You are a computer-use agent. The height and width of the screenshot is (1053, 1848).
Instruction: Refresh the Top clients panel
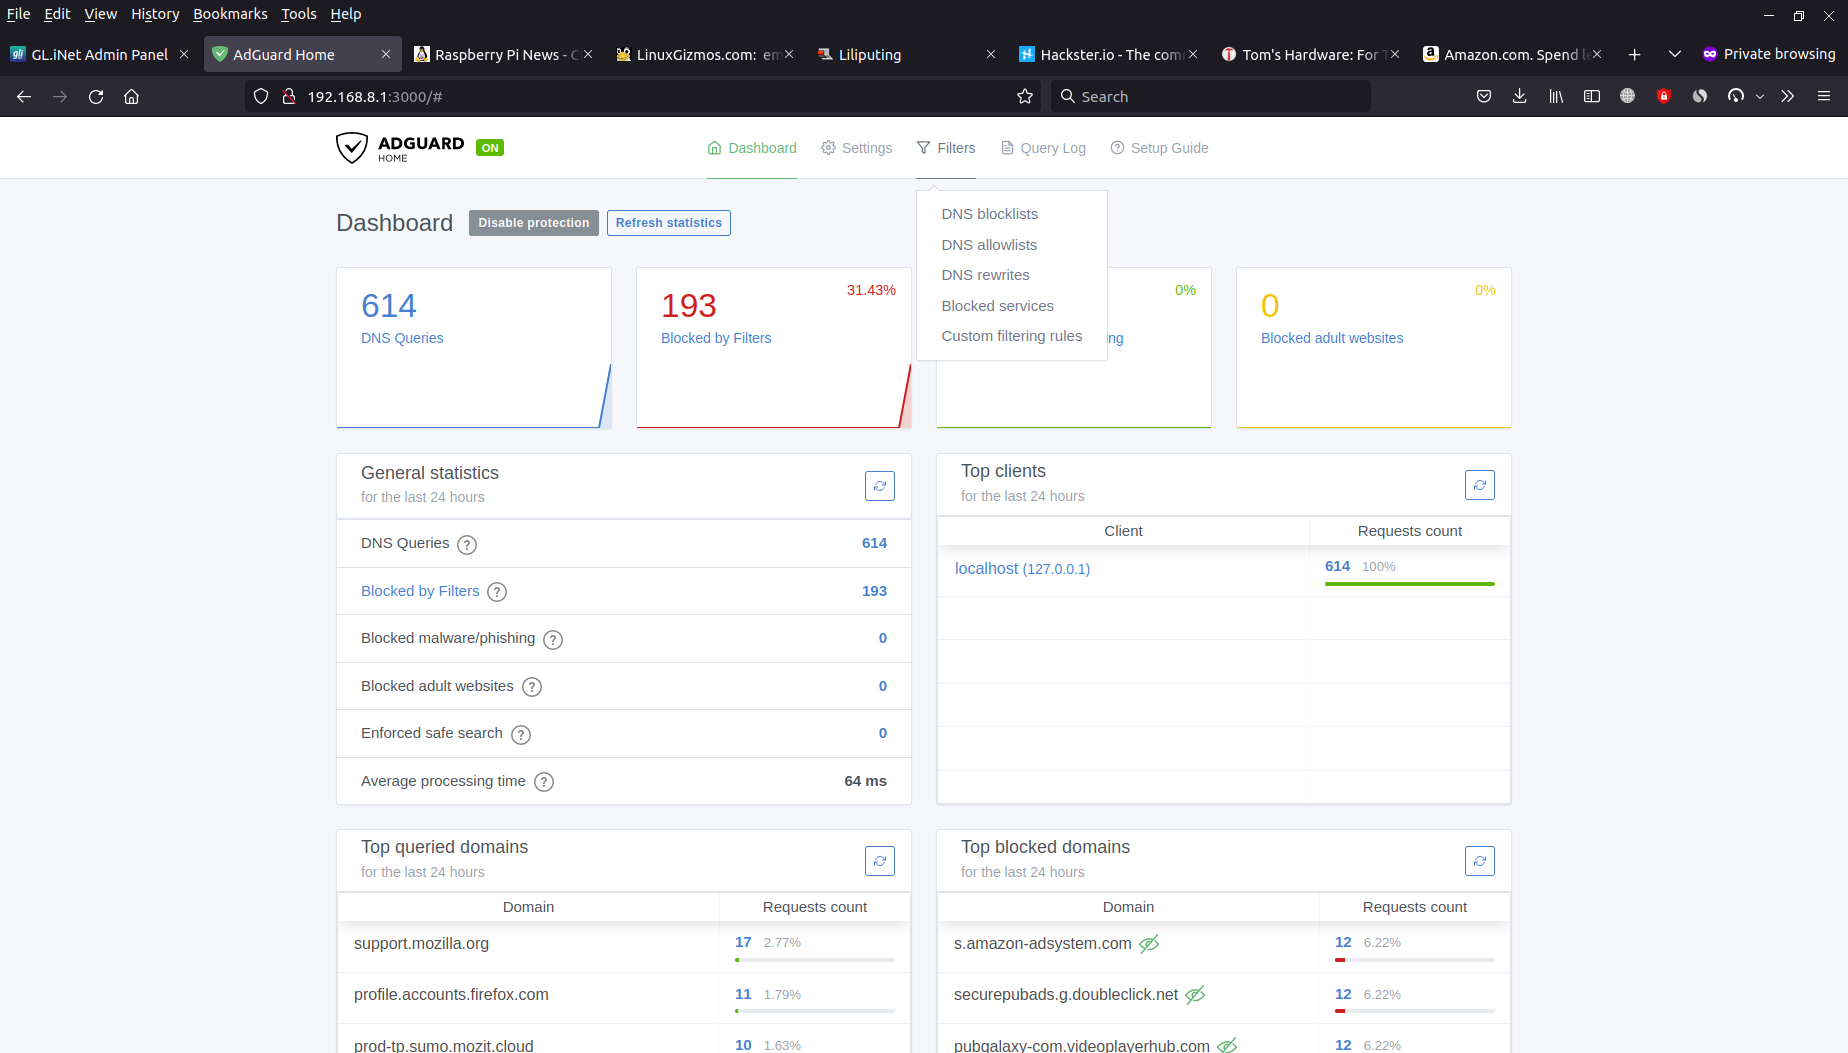pyautogui.click(x=1479, y=485)
